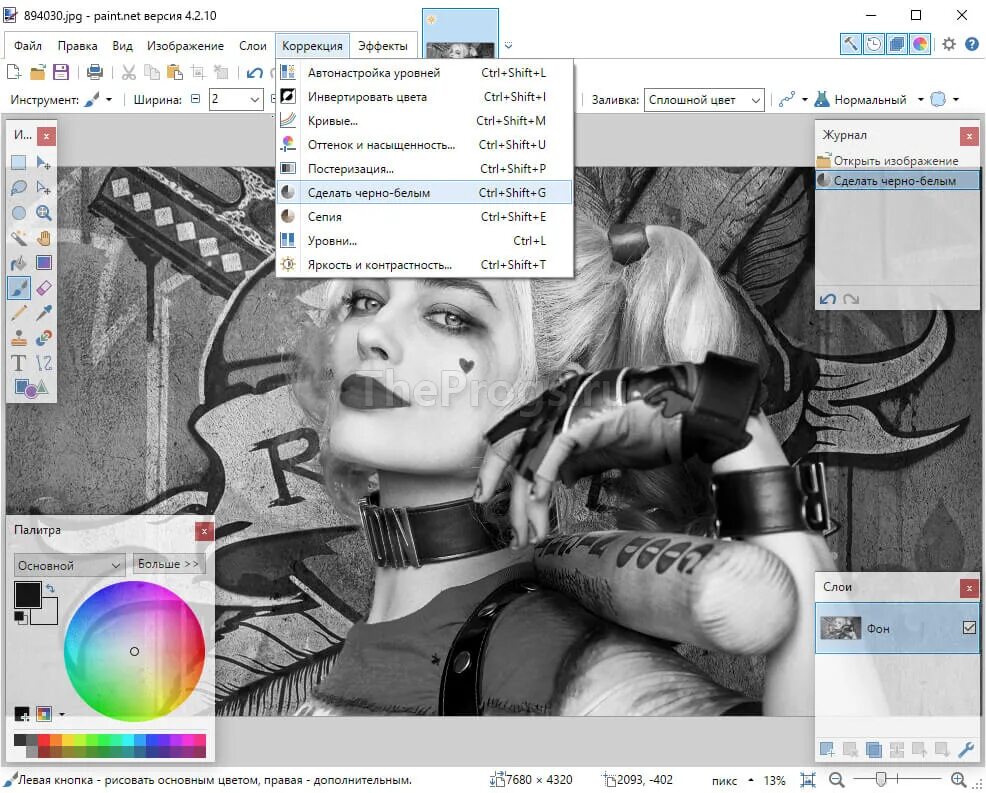Screen dimensions: 986x793
Task: Select Открыть изображение history entry
Action: 897,161
